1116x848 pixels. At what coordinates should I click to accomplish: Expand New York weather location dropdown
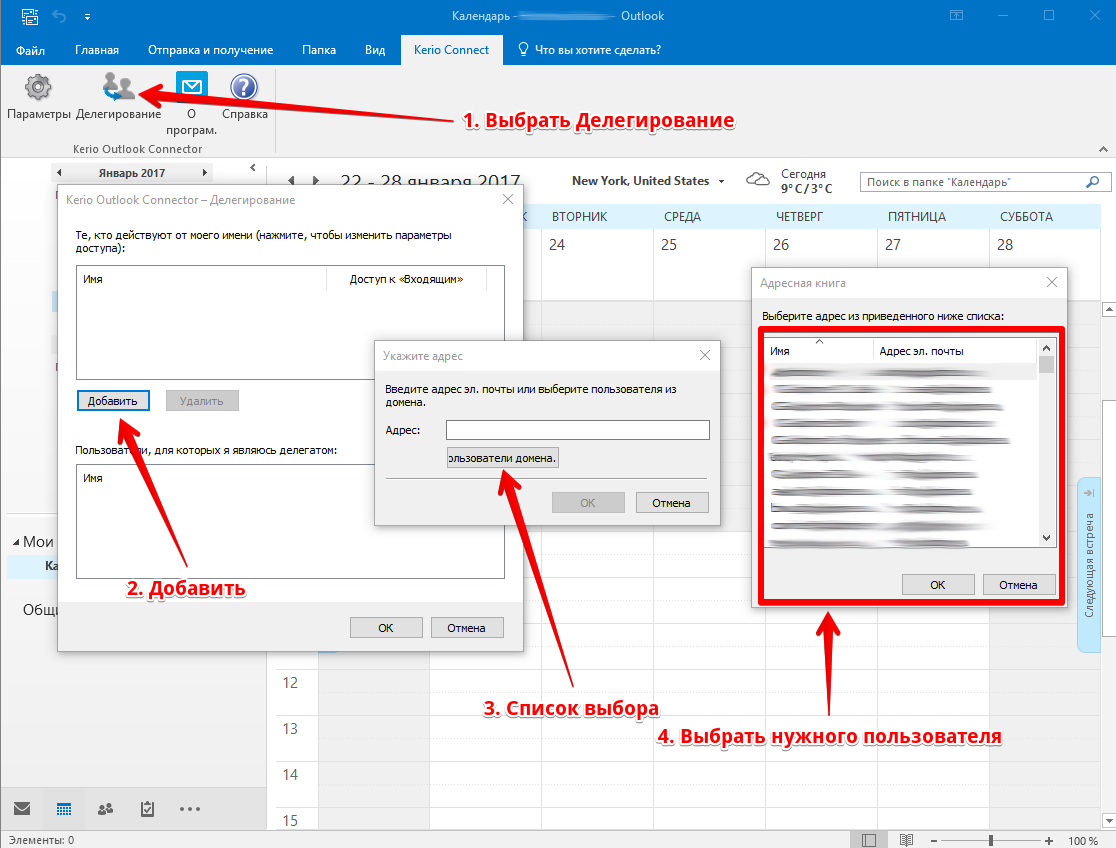pos(720,182)
